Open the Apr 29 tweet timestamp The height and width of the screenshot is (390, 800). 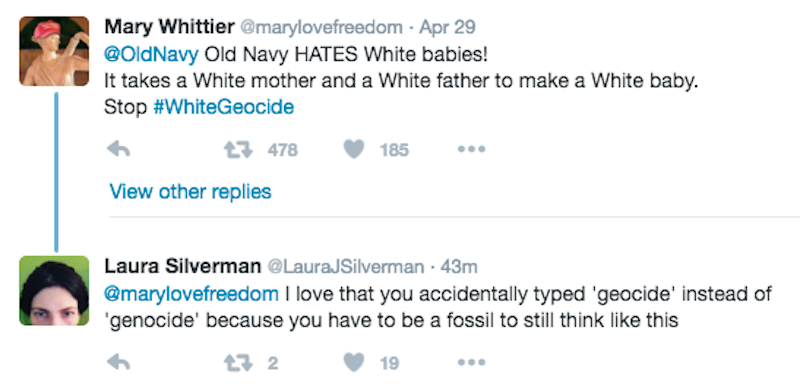[447, 28]
